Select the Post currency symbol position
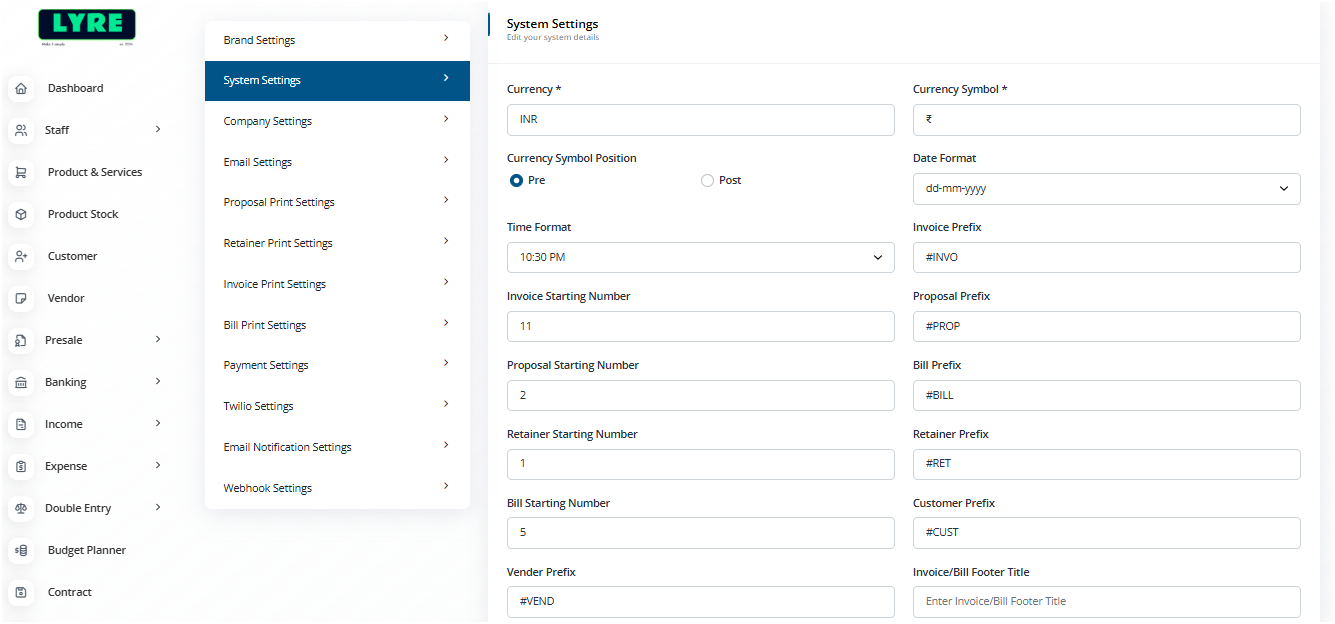1335x624 pixels. (708, 181)
